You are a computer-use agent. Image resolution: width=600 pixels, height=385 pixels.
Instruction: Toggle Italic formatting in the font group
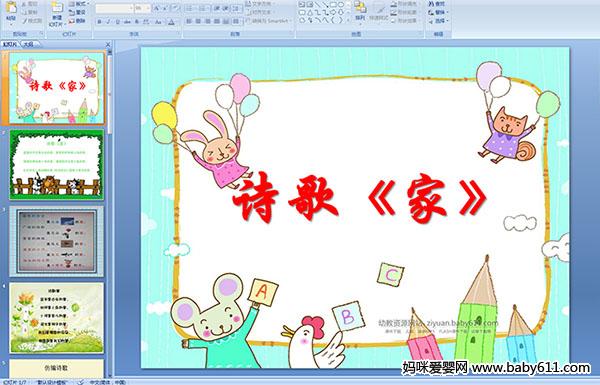click(x=108, y=22)
